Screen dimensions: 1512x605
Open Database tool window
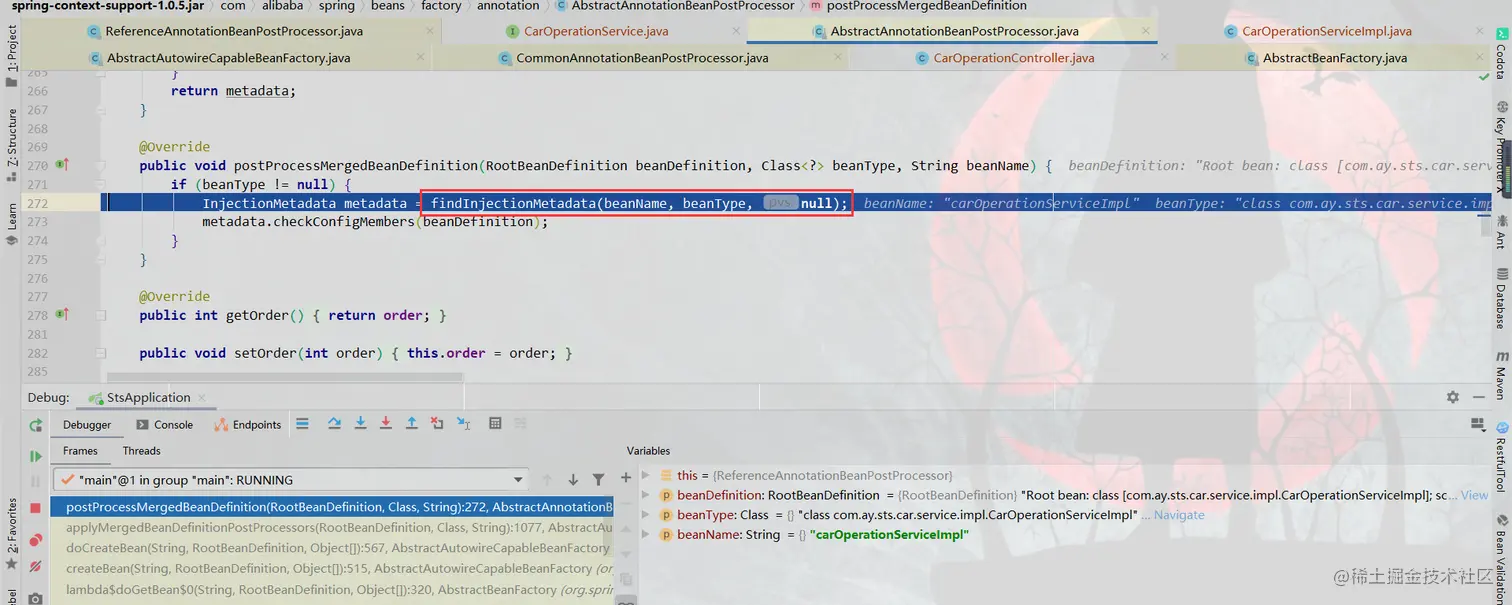1500,300
